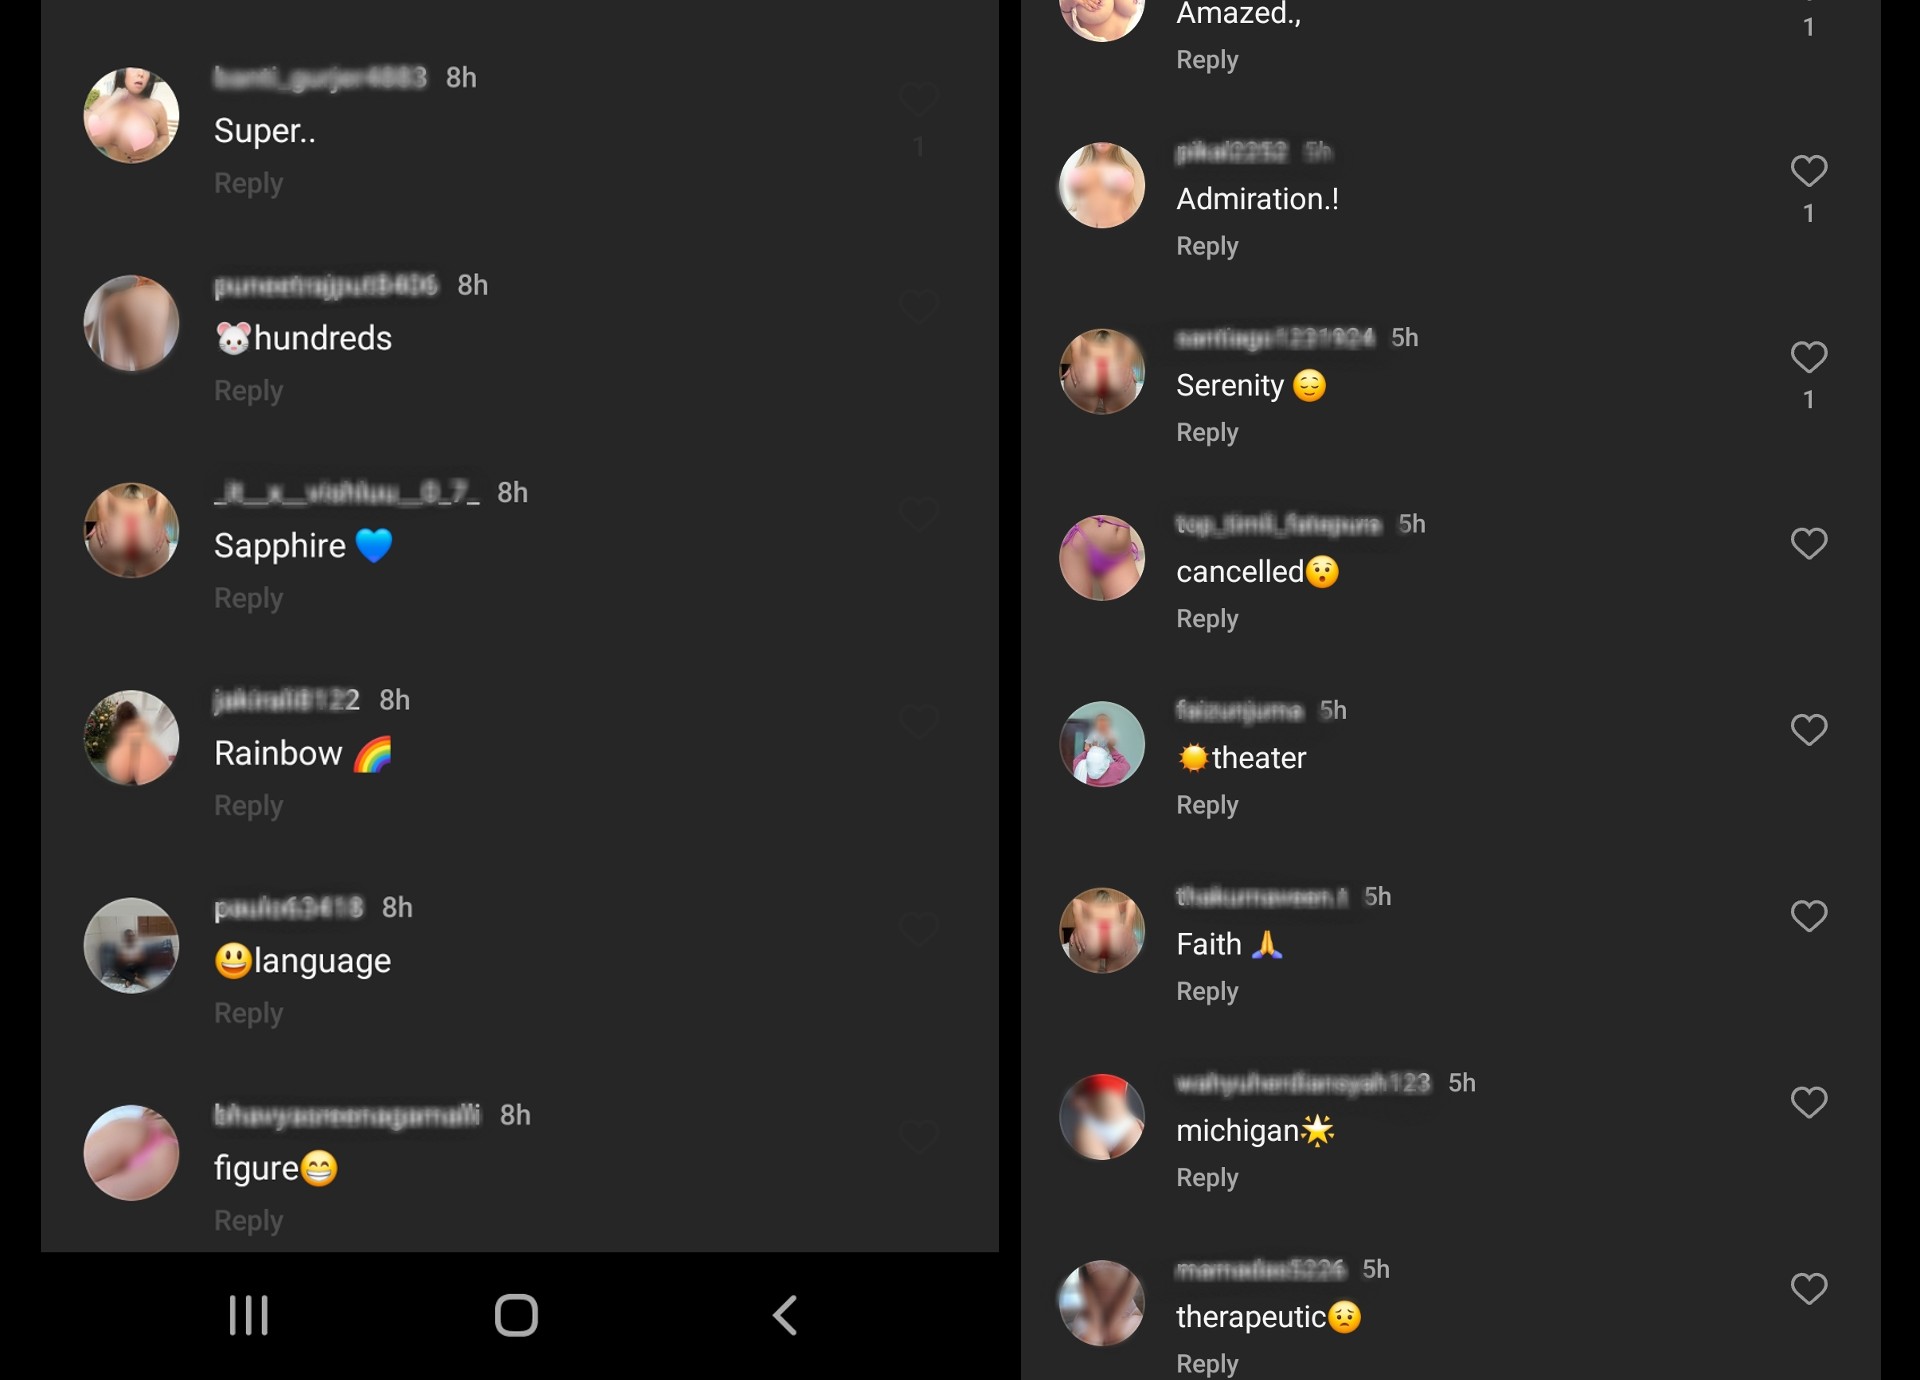This screenshot has height=1380, width=1920.
Task: Like the 'michigan' comment
Action: coord(1808,1101)
